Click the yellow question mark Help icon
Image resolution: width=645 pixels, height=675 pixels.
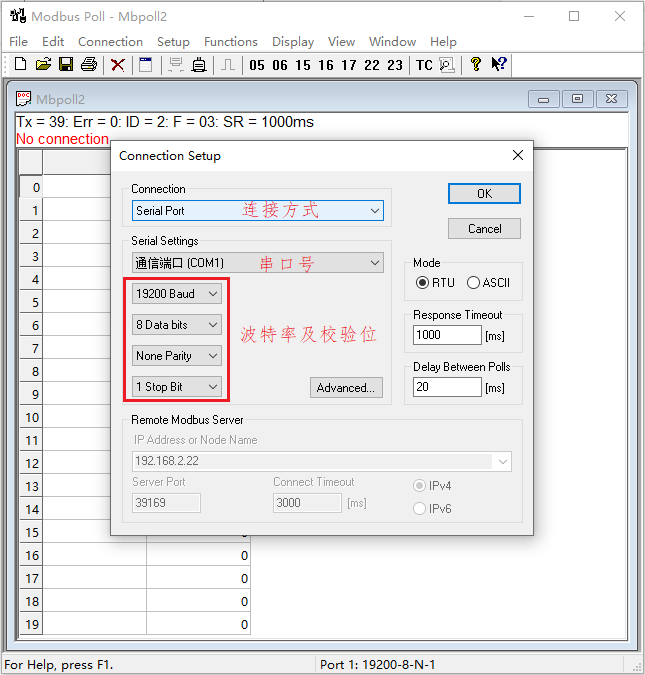pos(476,65)
